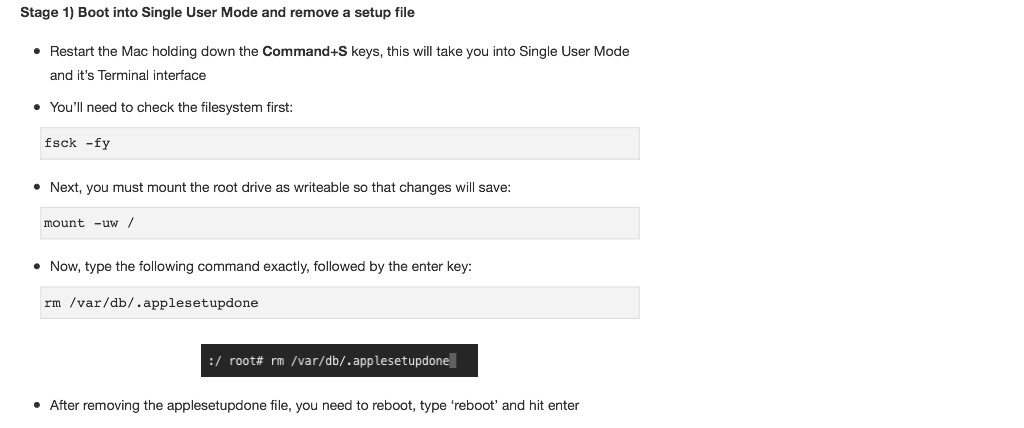The image size is (1024, 428).
Task: Click the terminal cursor block in image
Action: click(x=453, y=360)
